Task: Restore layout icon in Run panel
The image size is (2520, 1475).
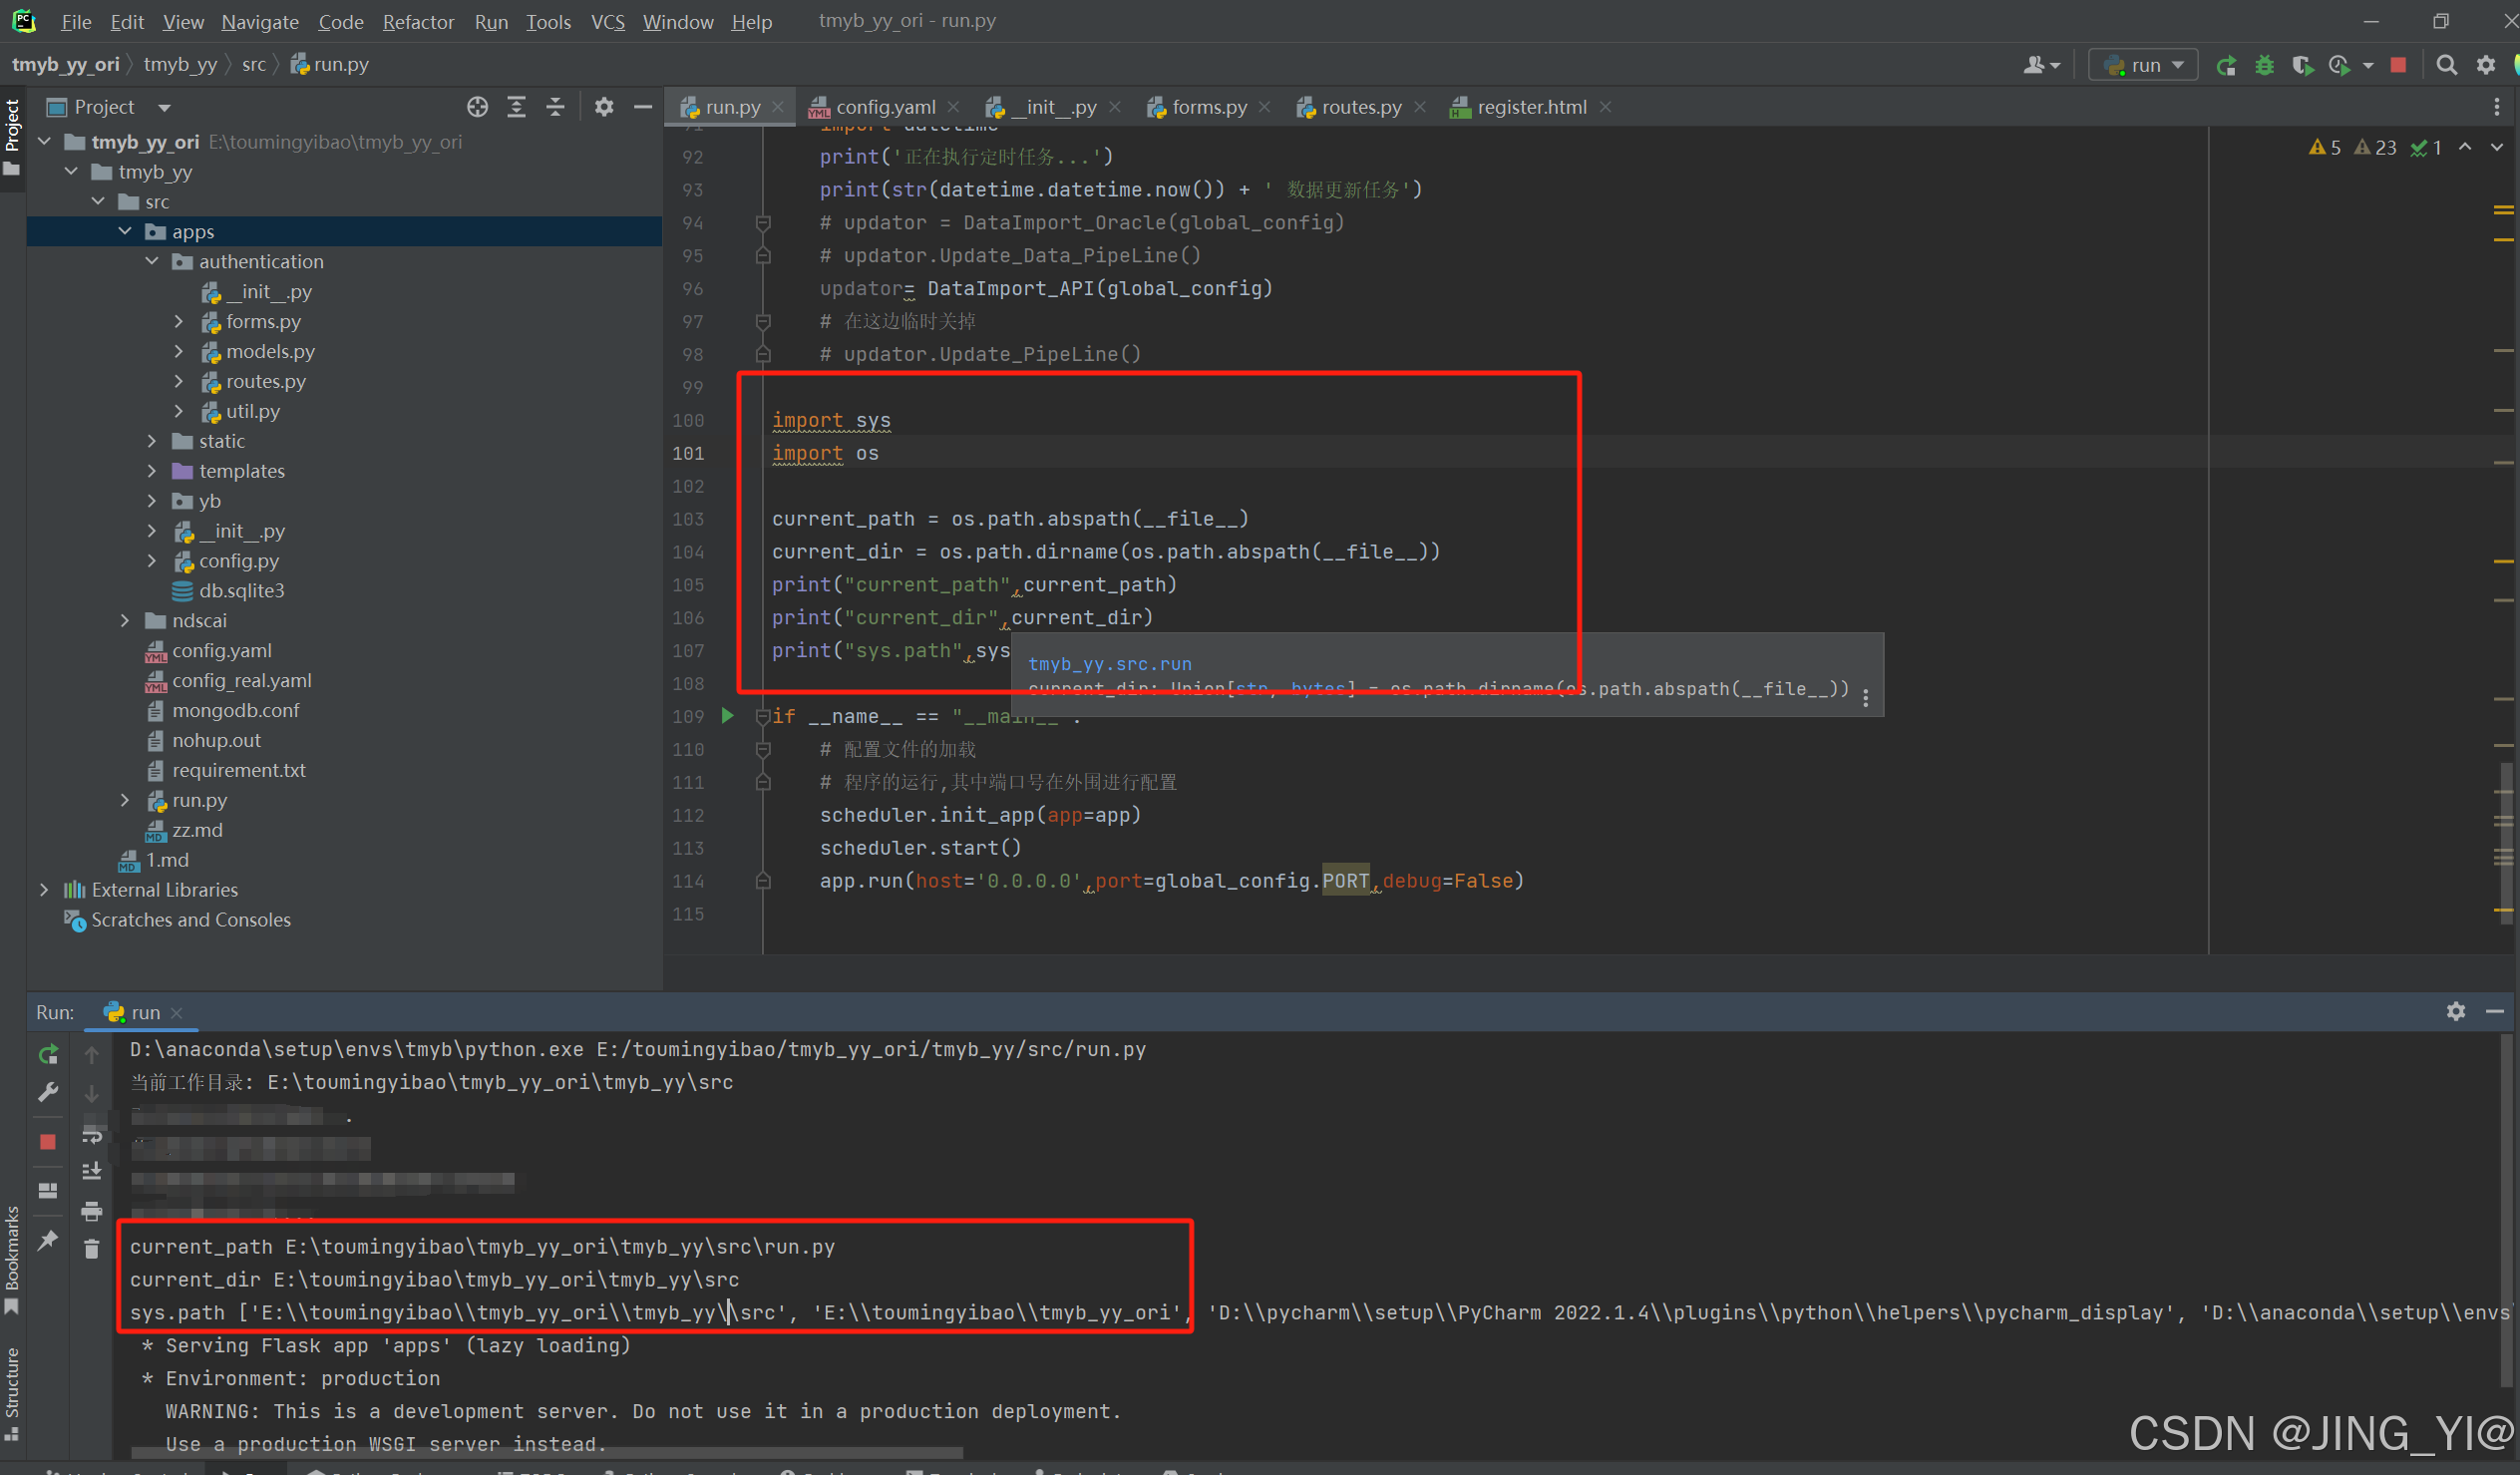Action: [48, 1191]
